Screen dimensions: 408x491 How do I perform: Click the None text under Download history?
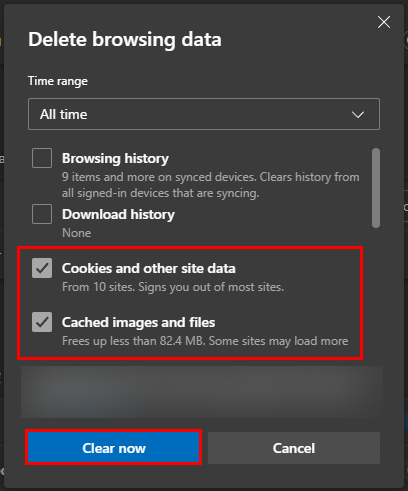click(77, 233)
